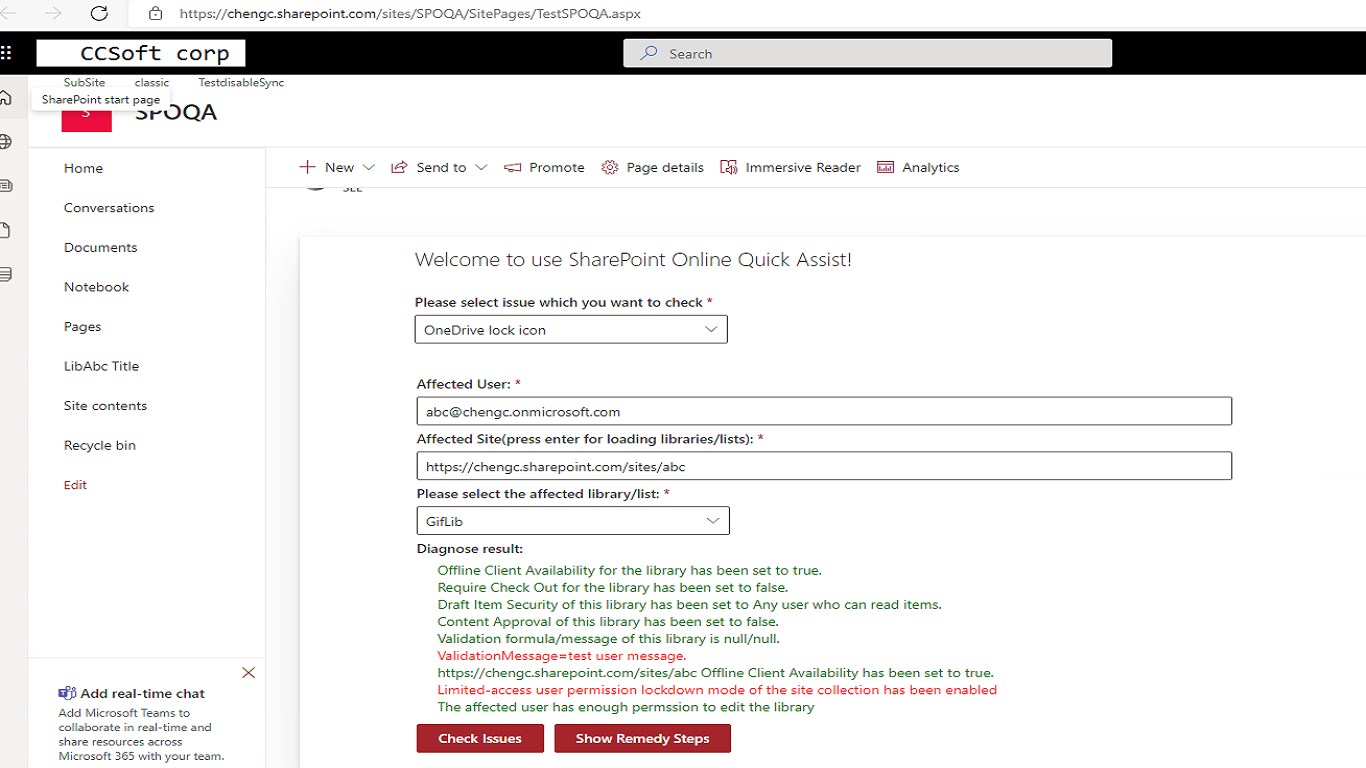This screenshot has height=768, width=1366.
Task: Open Recycle bin in left navigation
Action: pyautogui.click(x=99, y=445)
